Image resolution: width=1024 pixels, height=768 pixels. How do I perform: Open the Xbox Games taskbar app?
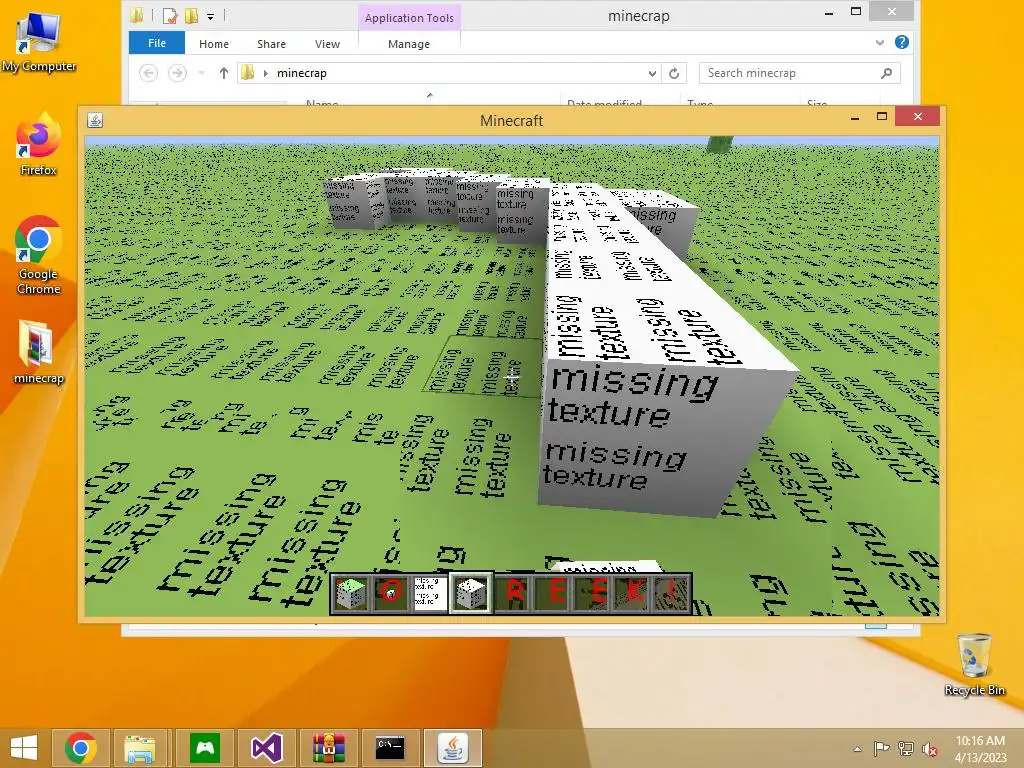pyautogui.click(x=204, y=748)
